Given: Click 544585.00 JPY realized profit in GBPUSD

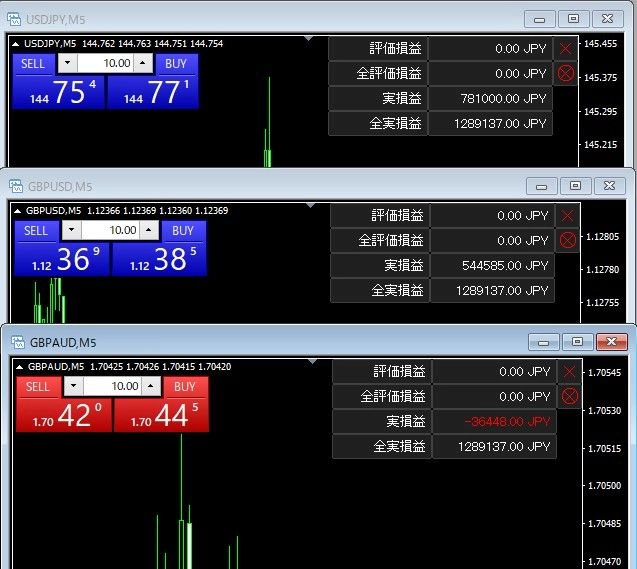Looking at the screenshot, I should click(x=492, y=266).
